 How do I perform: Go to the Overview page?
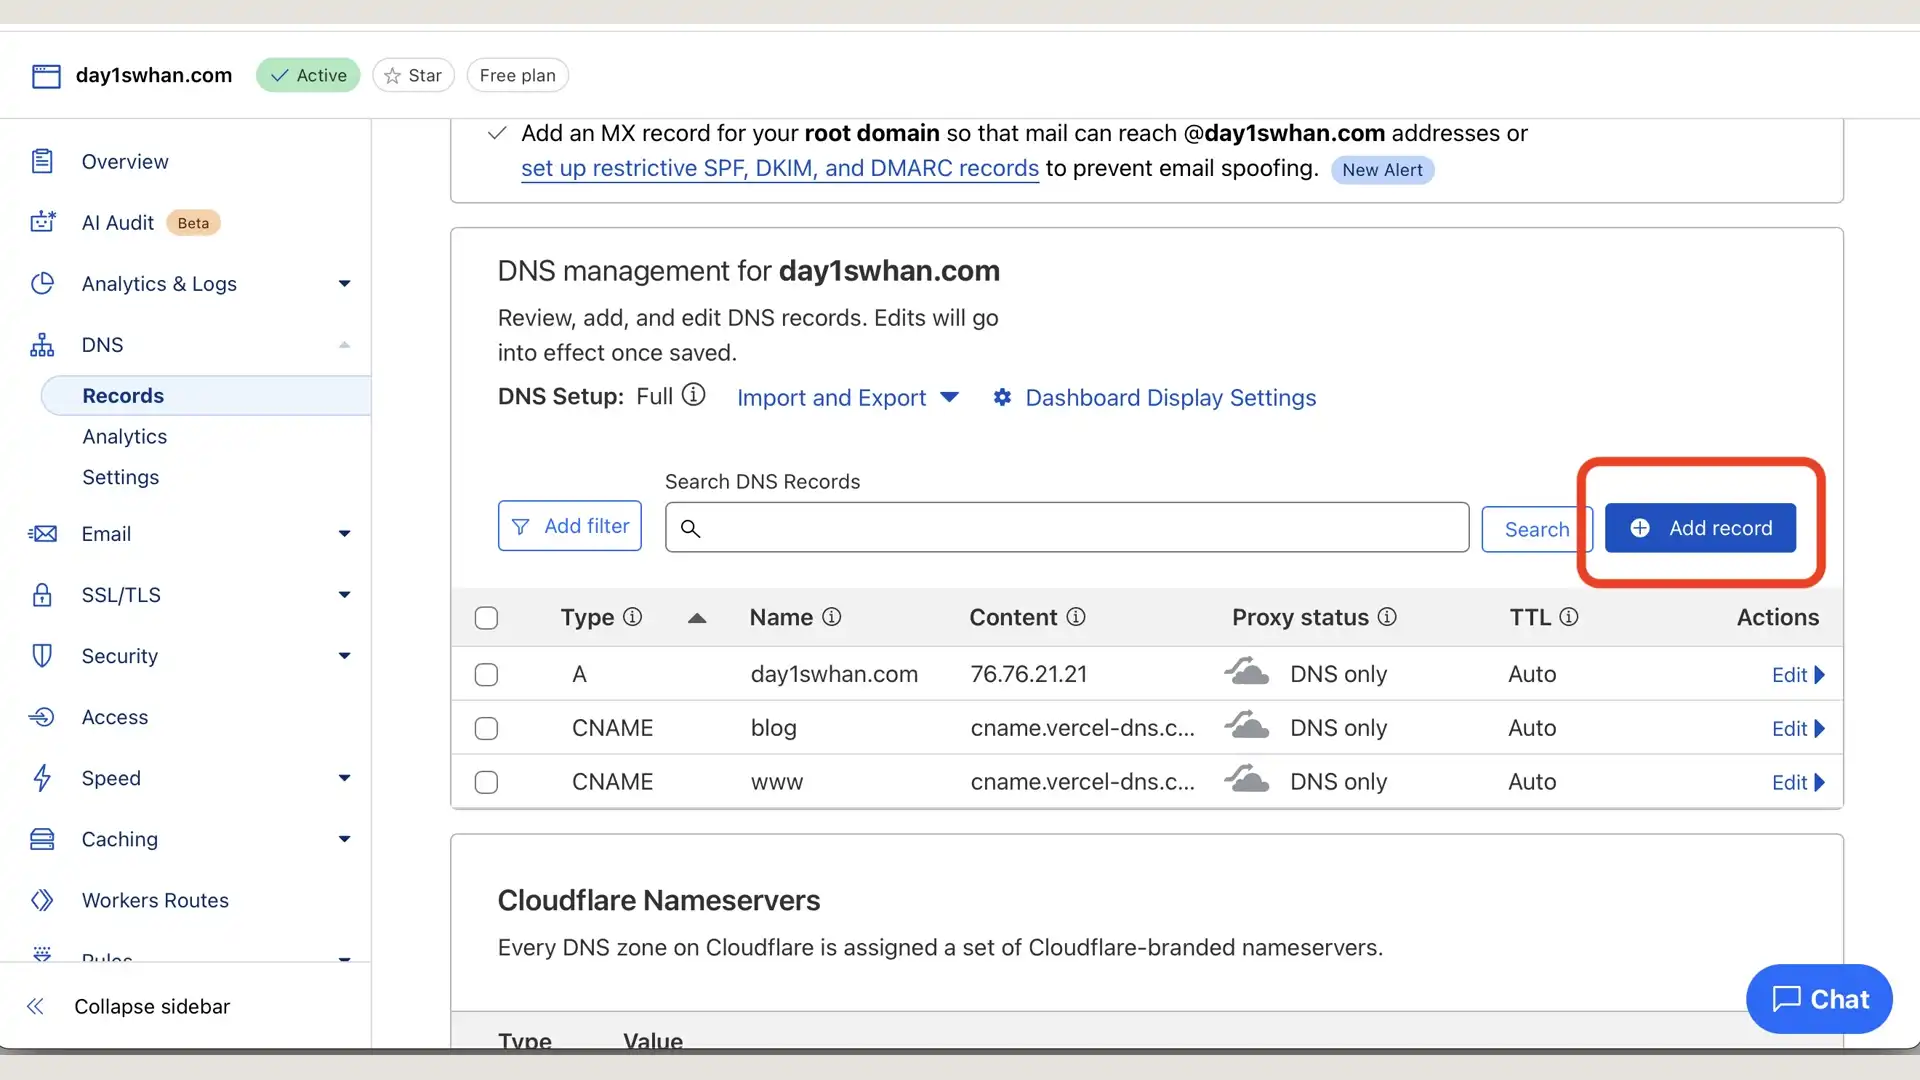pyautogui.click(x=125, y=162)
